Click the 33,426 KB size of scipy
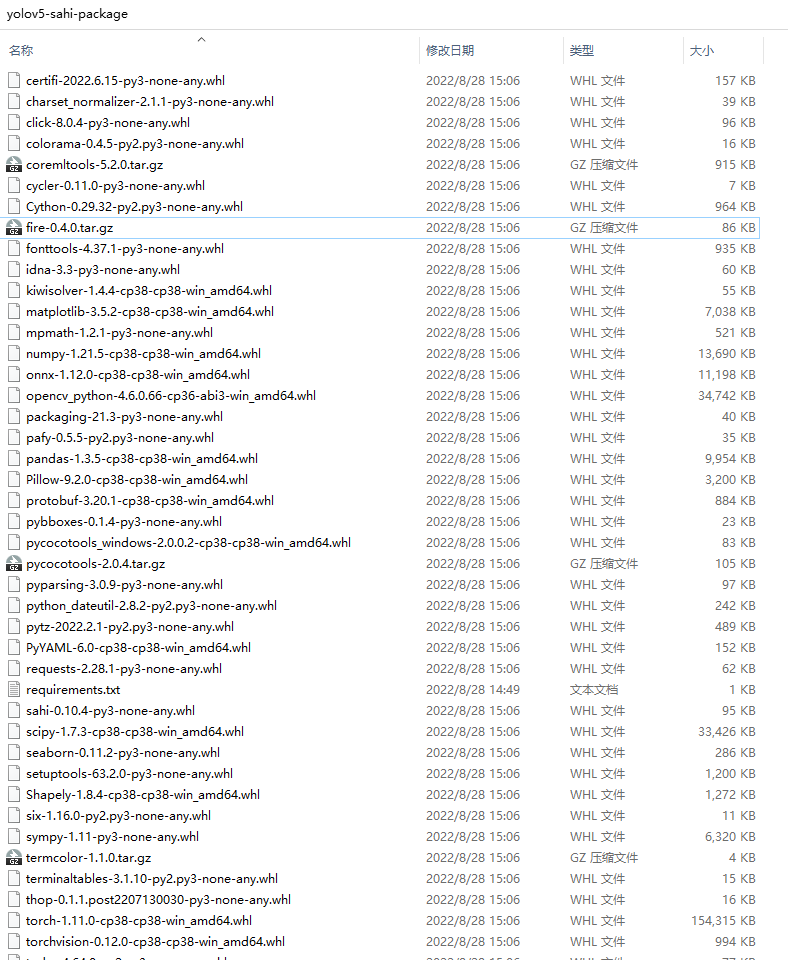Screen dimensions: 788x960 [727, 732]
